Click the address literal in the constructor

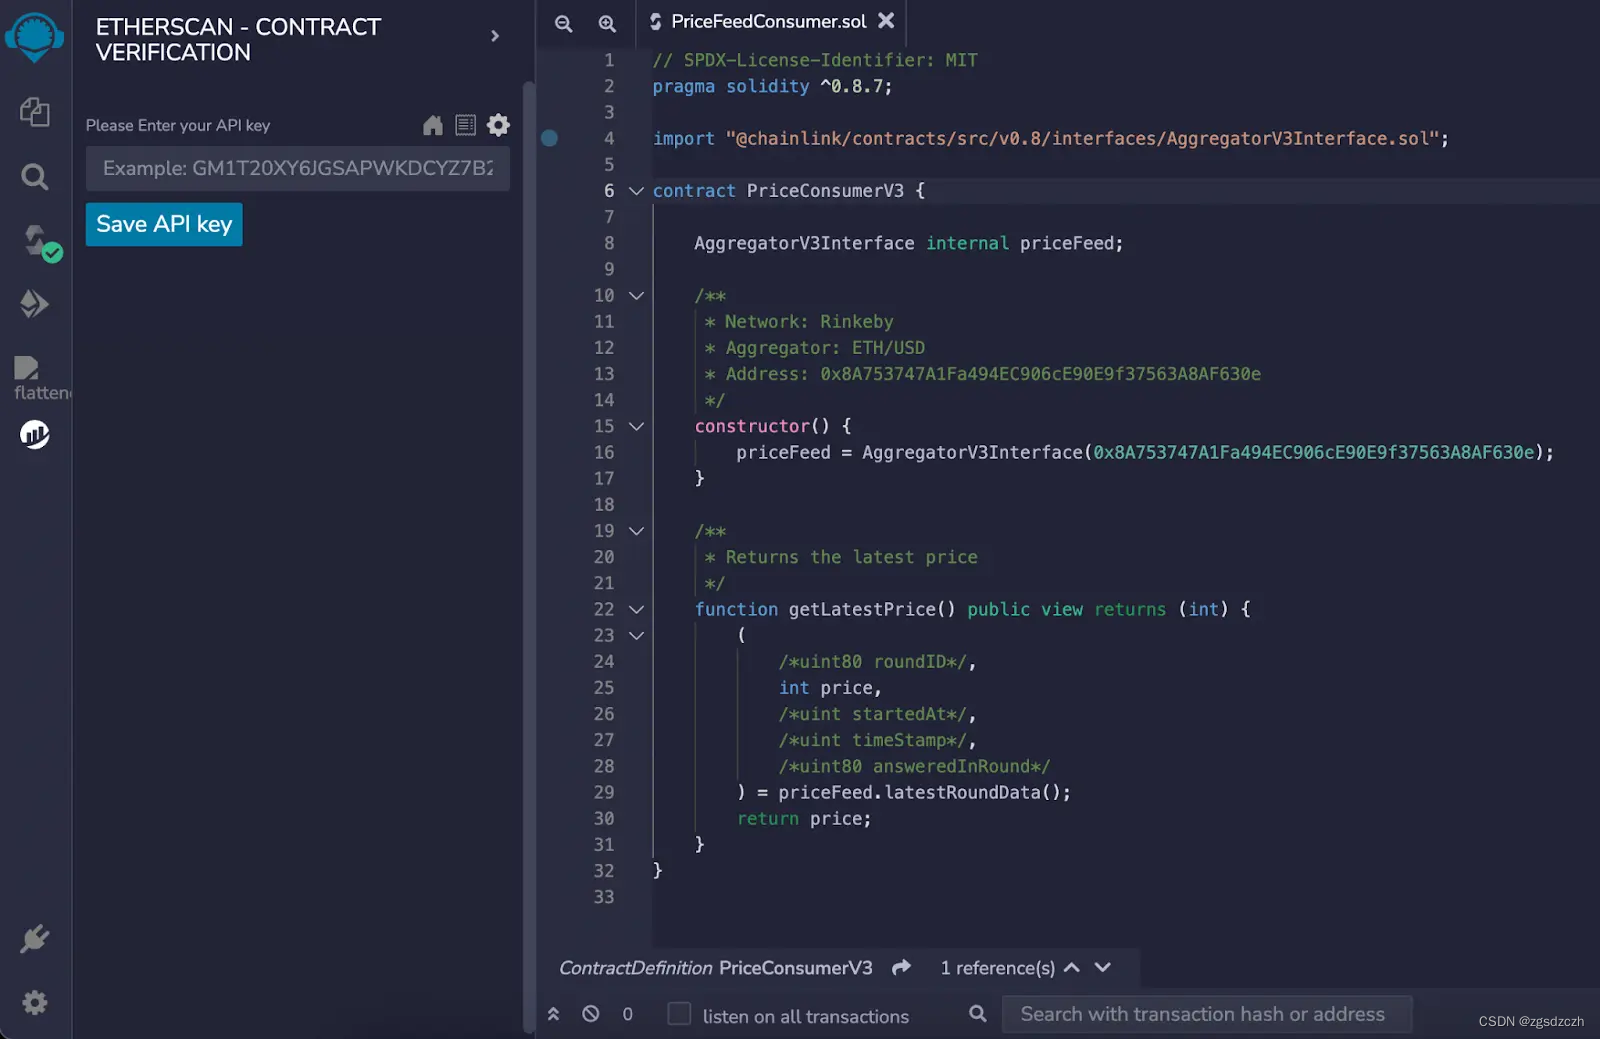(x=1313, y=453)
